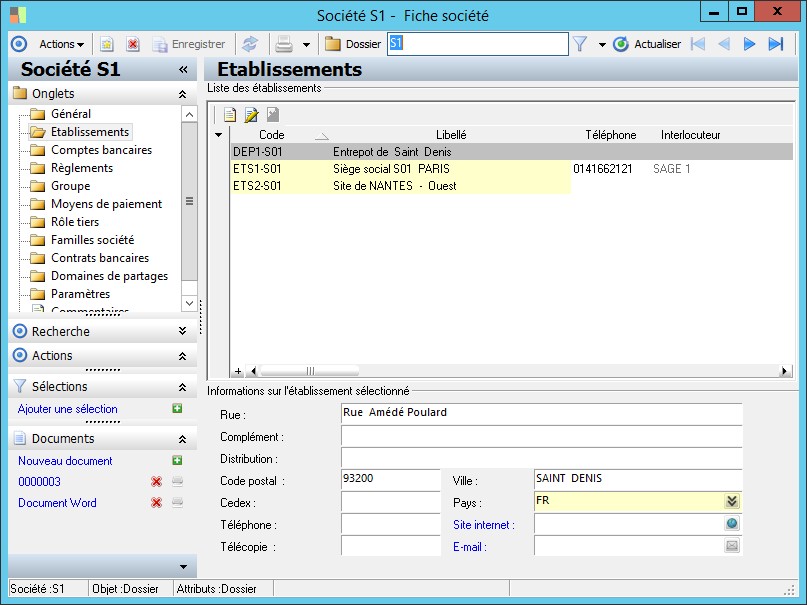
Task: Open website globe icon beside Site internet
Action: coord(732,524)
